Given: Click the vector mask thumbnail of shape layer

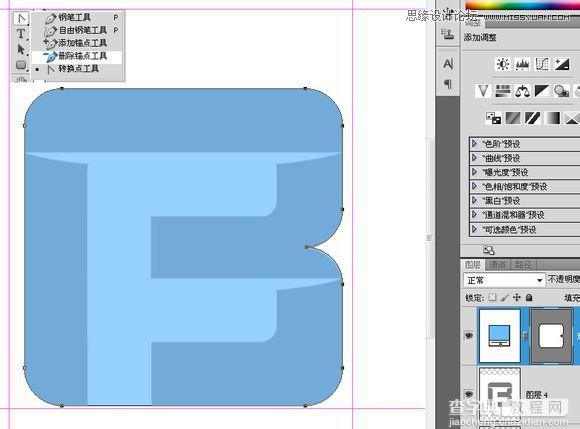Looking at the screenshot, I should coord(551,336).
